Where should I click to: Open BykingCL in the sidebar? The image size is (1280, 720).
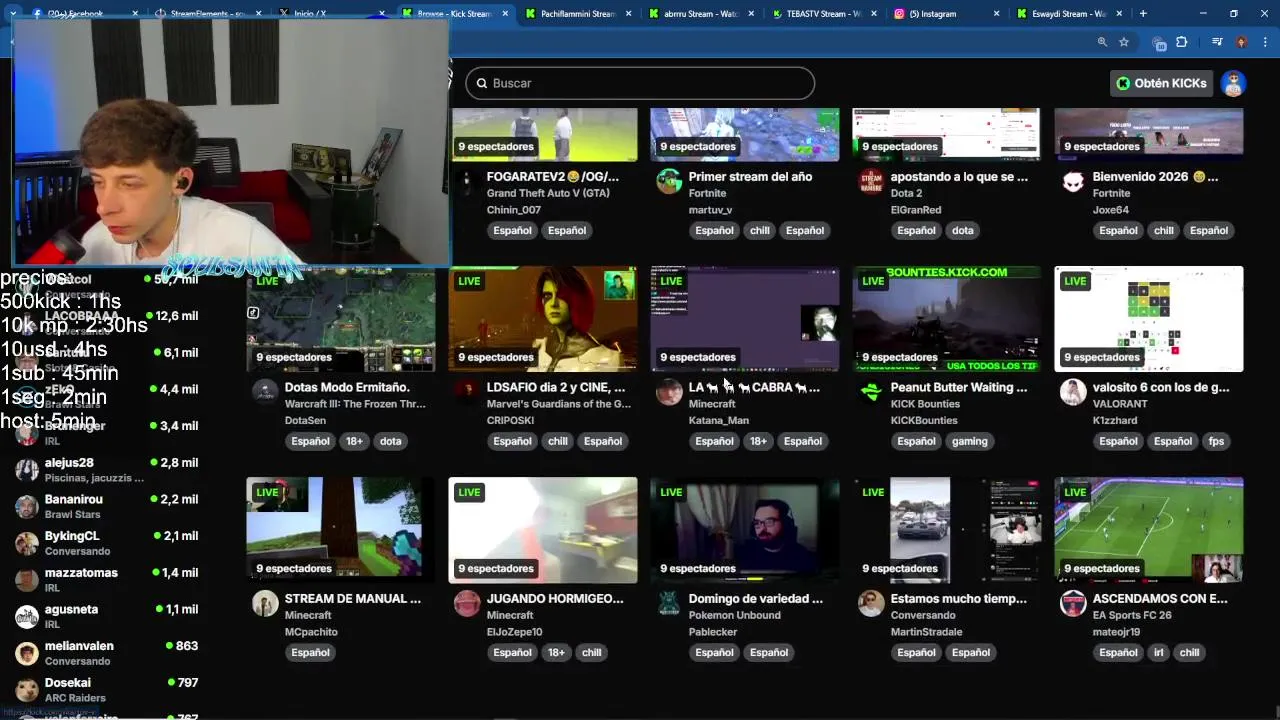107,543
